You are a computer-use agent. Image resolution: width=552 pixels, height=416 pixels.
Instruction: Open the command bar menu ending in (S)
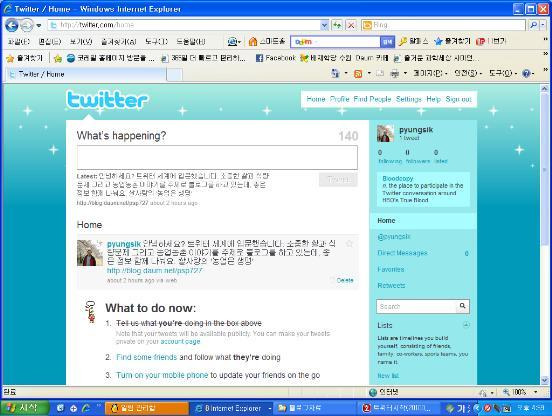(x=468, y=74)
